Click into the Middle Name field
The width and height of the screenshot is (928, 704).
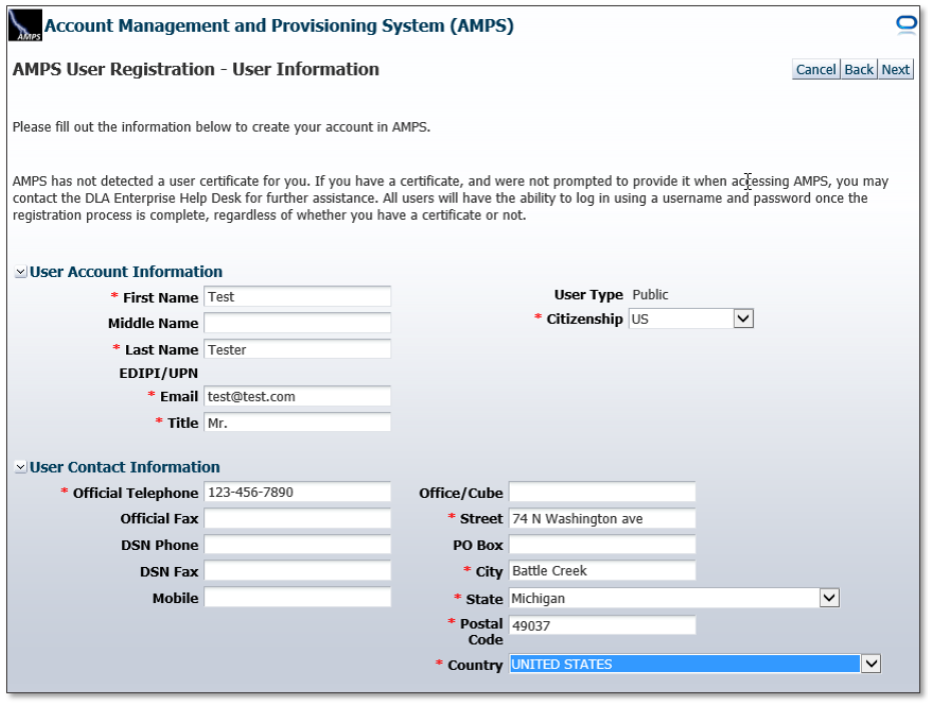297,323
